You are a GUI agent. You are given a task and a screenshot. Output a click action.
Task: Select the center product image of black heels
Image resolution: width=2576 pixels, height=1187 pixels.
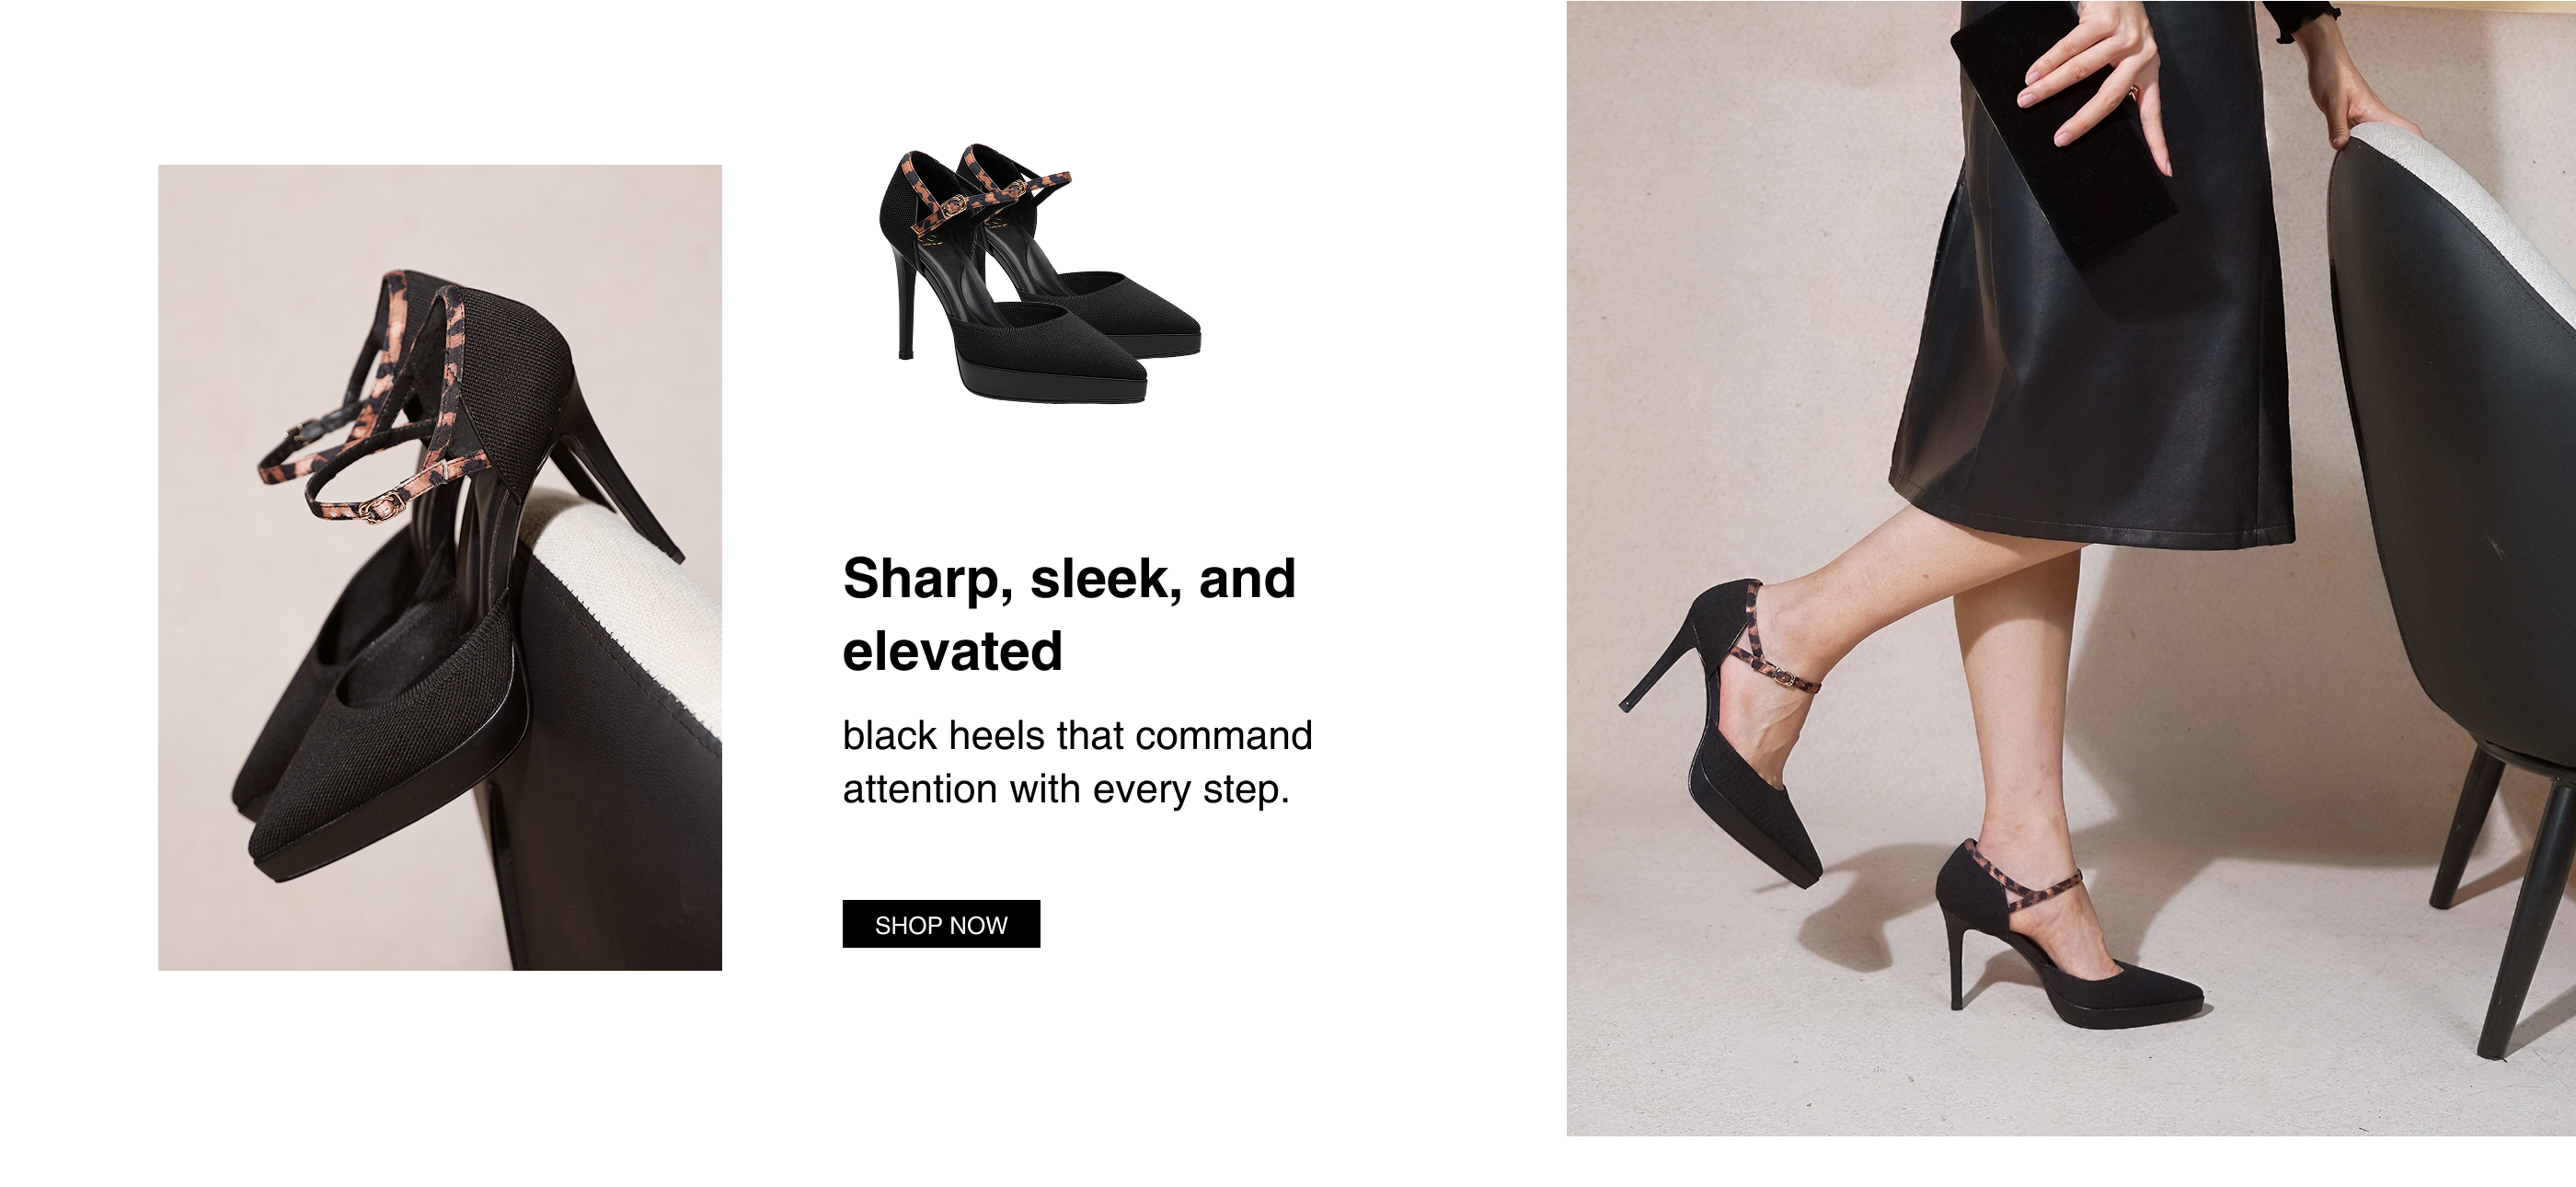click(x=1040, y=275)
